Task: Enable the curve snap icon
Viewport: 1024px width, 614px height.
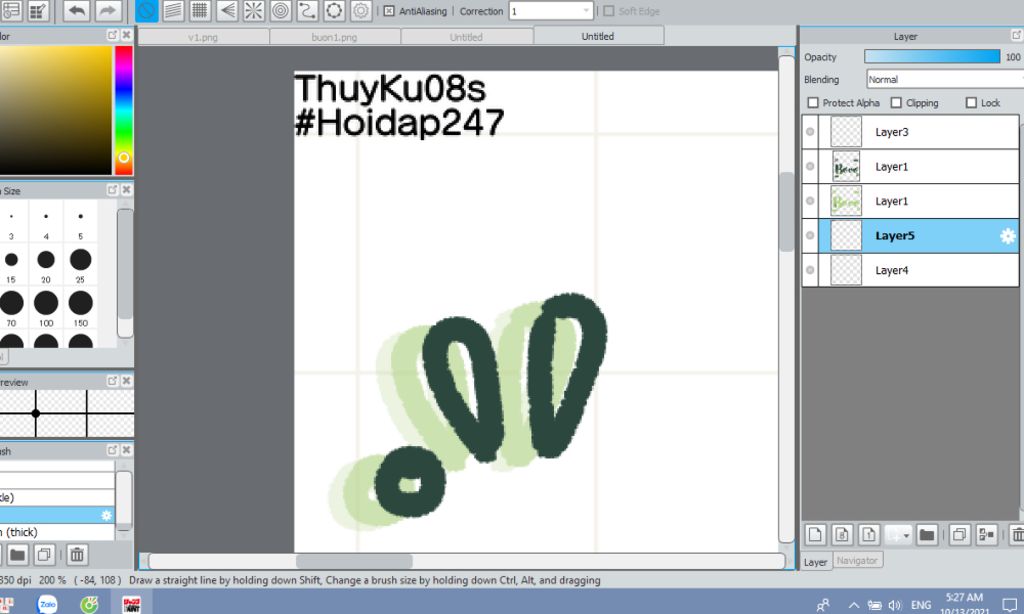Action: pos(307,10)
